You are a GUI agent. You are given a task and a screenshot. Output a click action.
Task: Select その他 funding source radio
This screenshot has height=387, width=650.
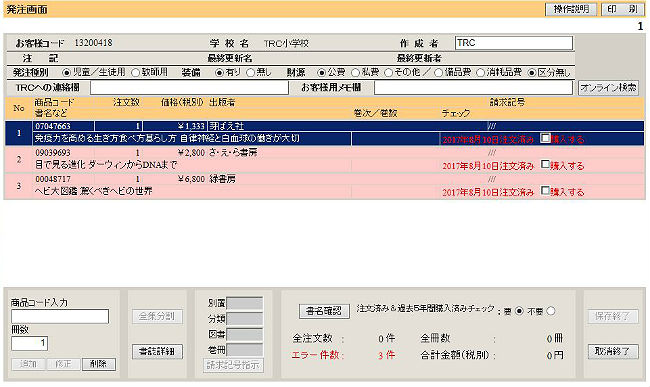[x=388, y=73]
